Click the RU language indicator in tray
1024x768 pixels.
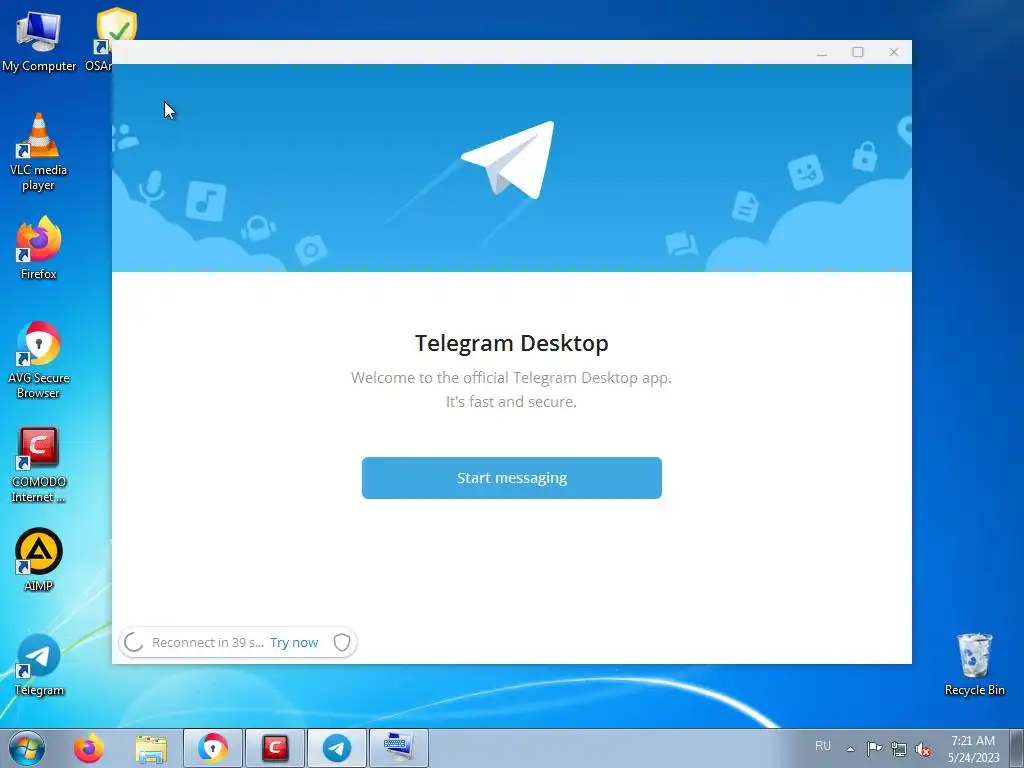(x=823, y=746)
